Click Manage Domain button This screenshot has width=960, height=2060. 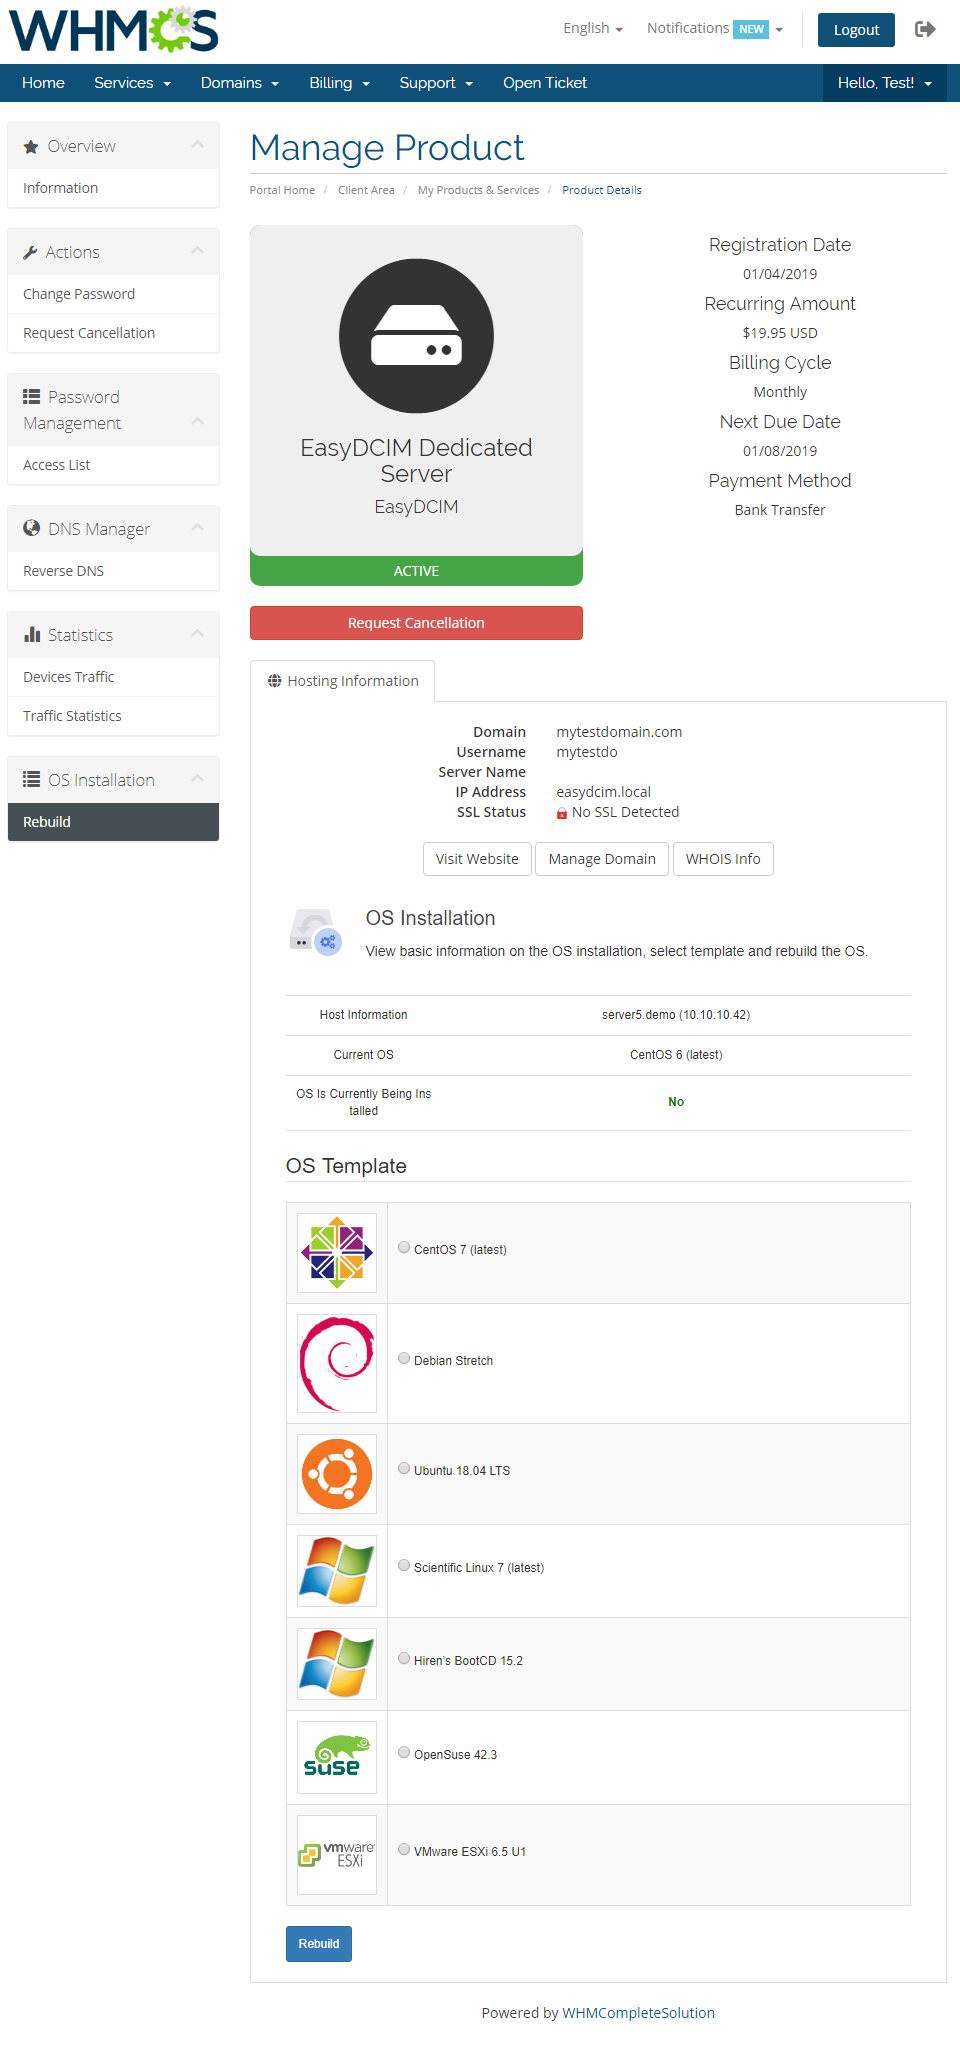coord(602,859)
